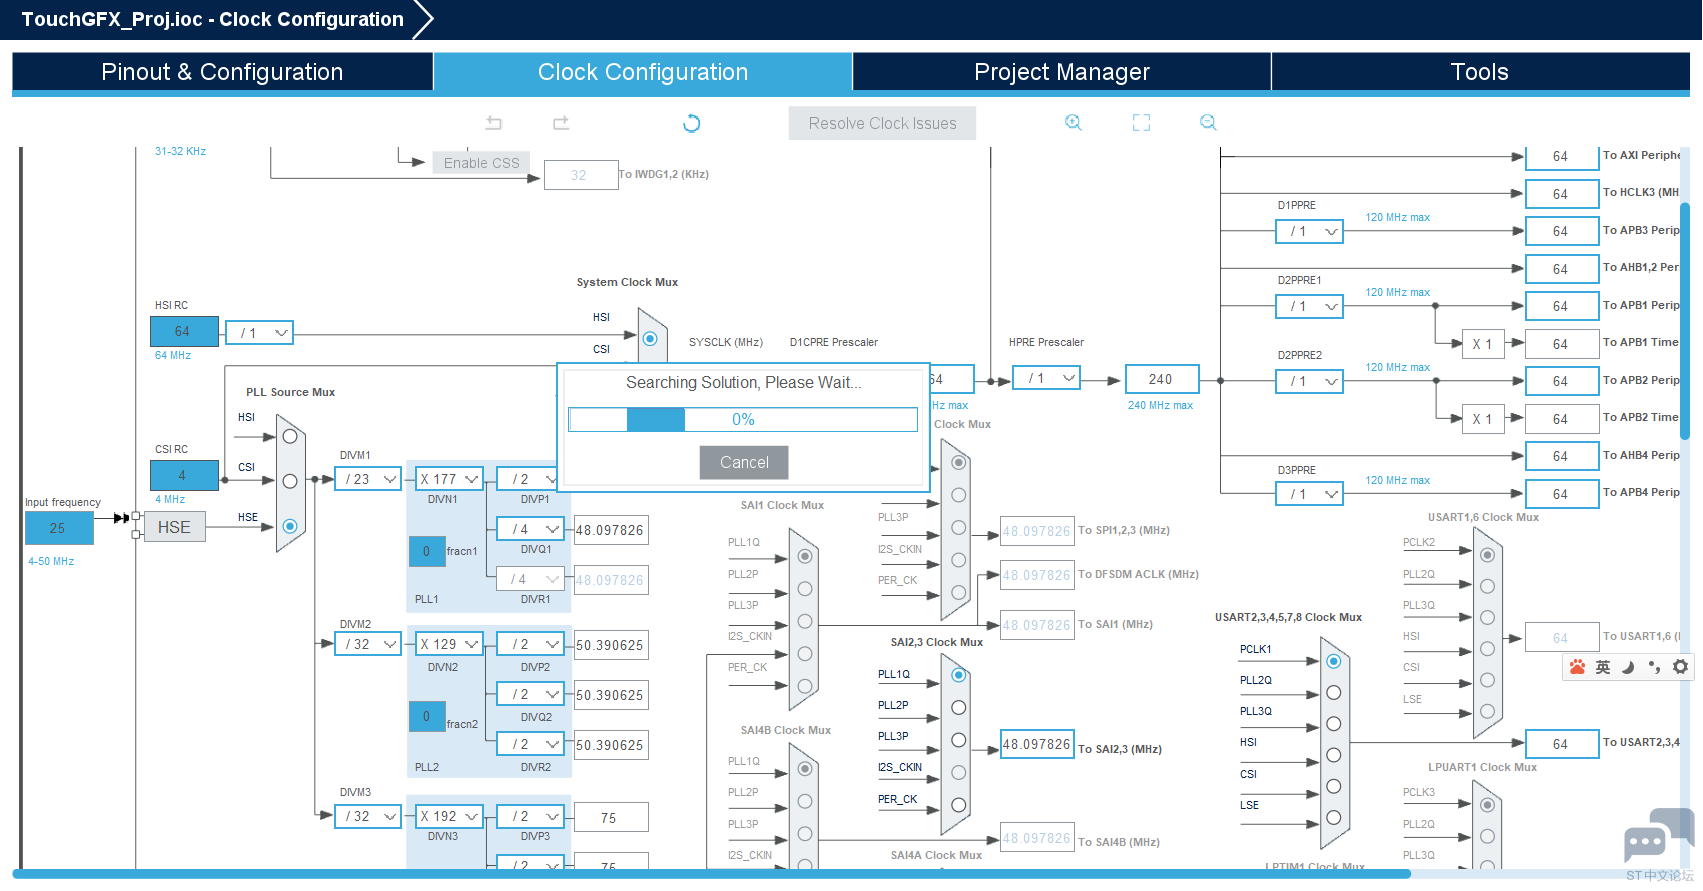Screen dimensions: 1703x891
Task: Switch to Tools tab
Action: [1480, 72]
